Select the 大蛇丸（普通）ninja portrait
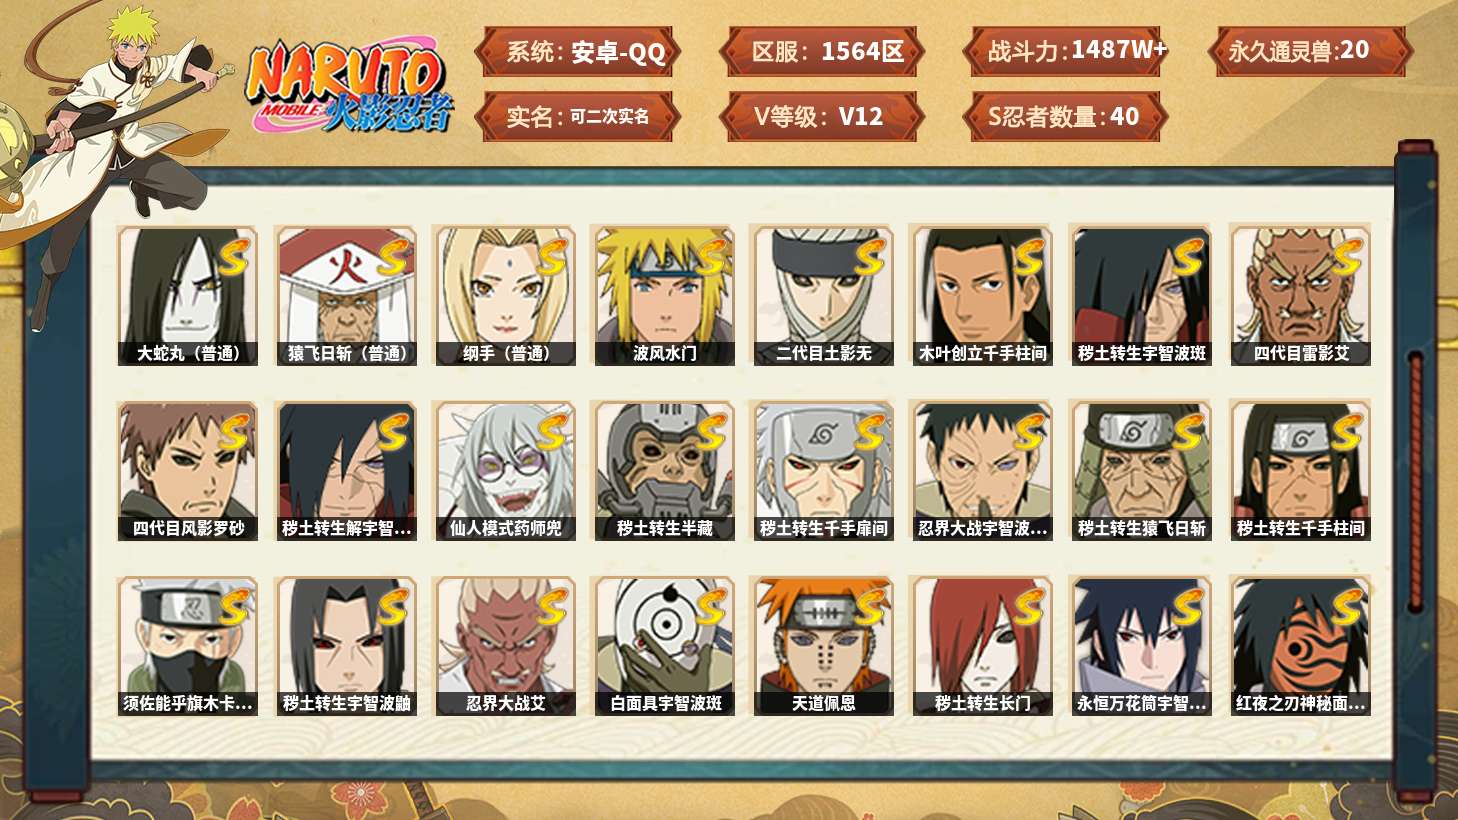This screenshot has height=820, width=1458. [188, 295]
